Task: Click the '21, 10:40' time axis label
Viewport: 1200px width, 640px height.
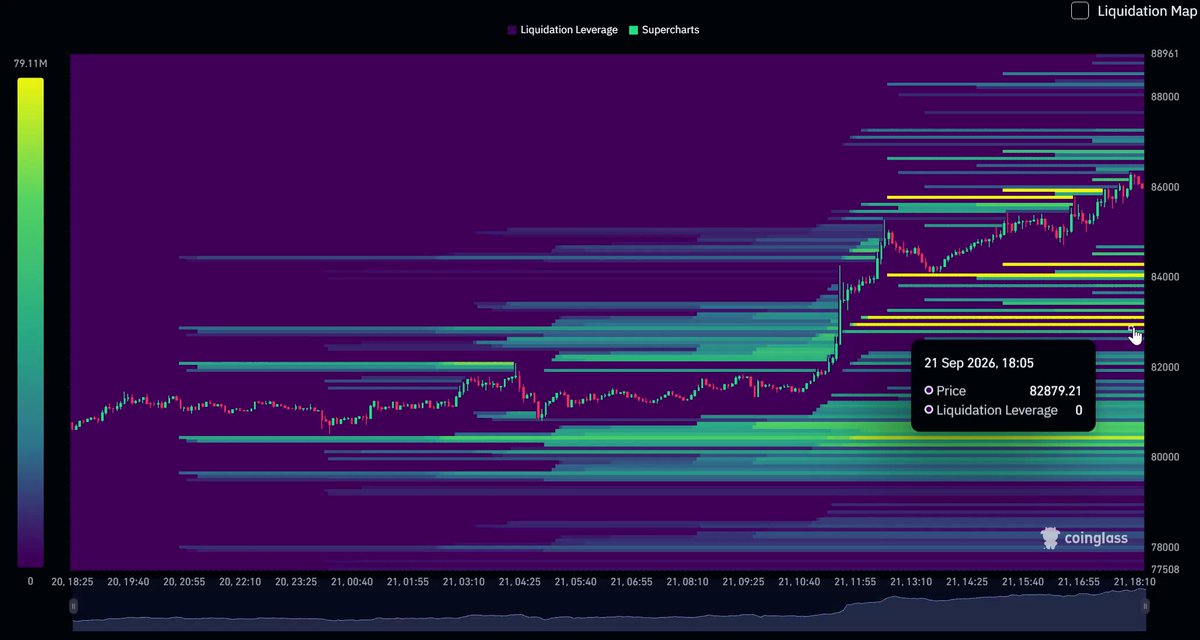Action: coord(800,581)
